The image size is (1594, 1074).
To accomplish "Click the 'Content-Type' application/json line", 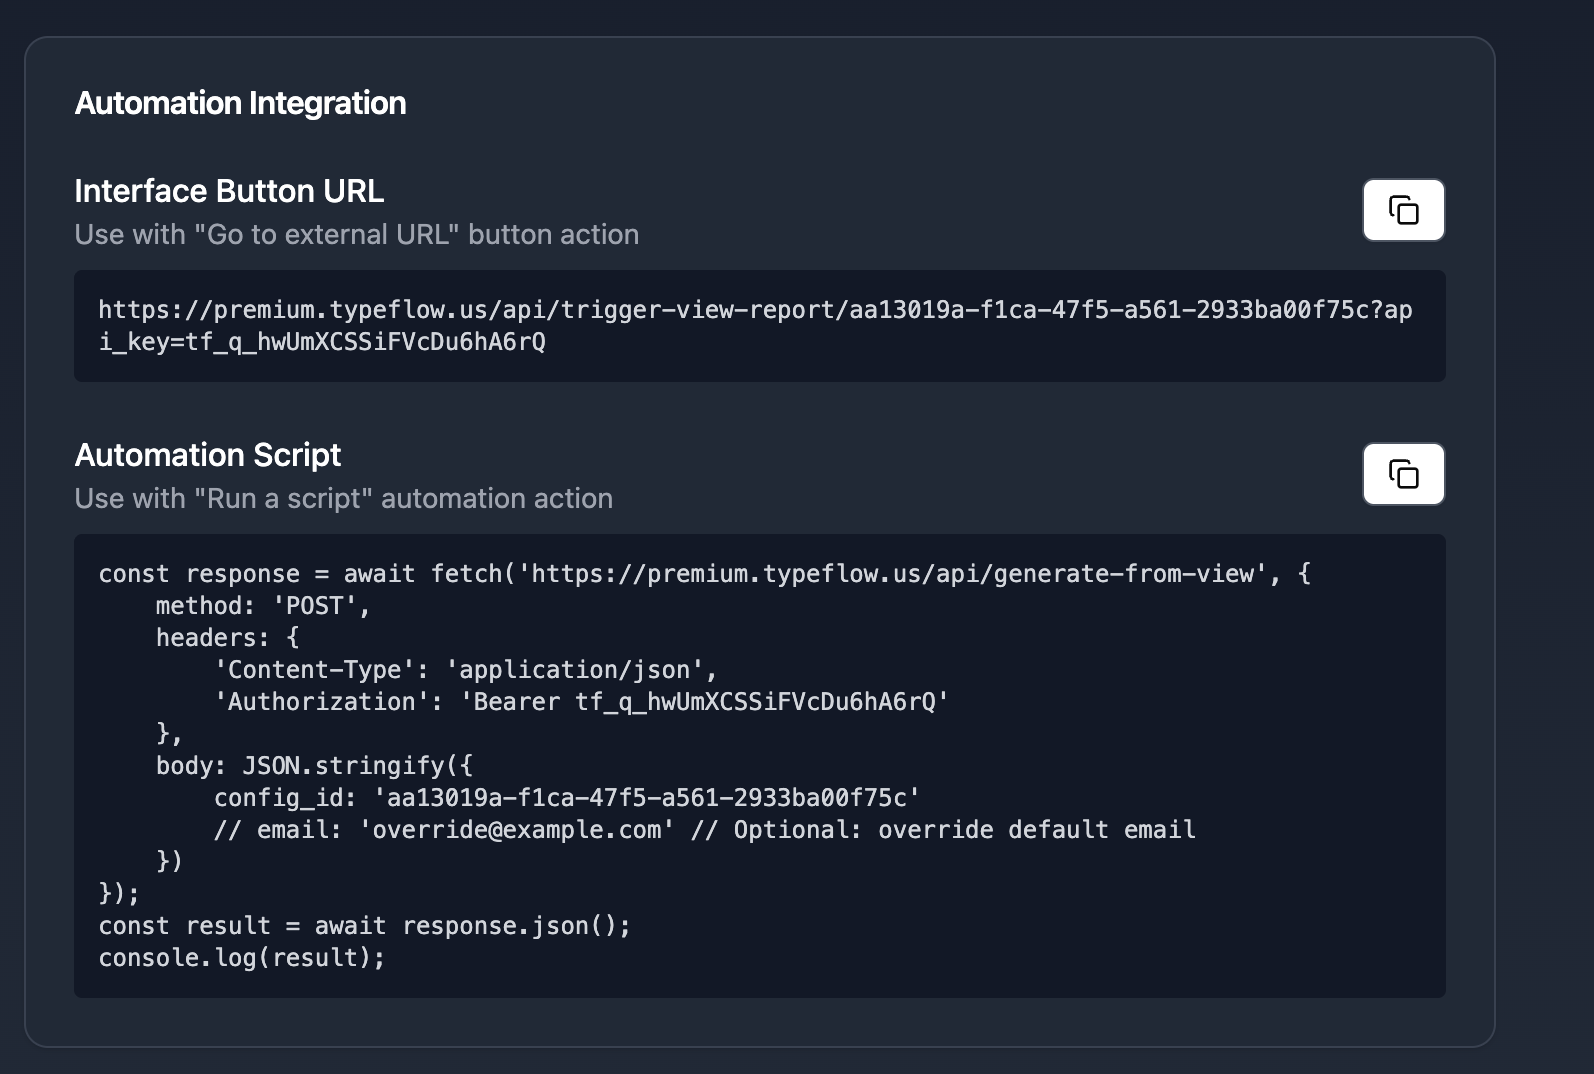I will pos(466,670).
